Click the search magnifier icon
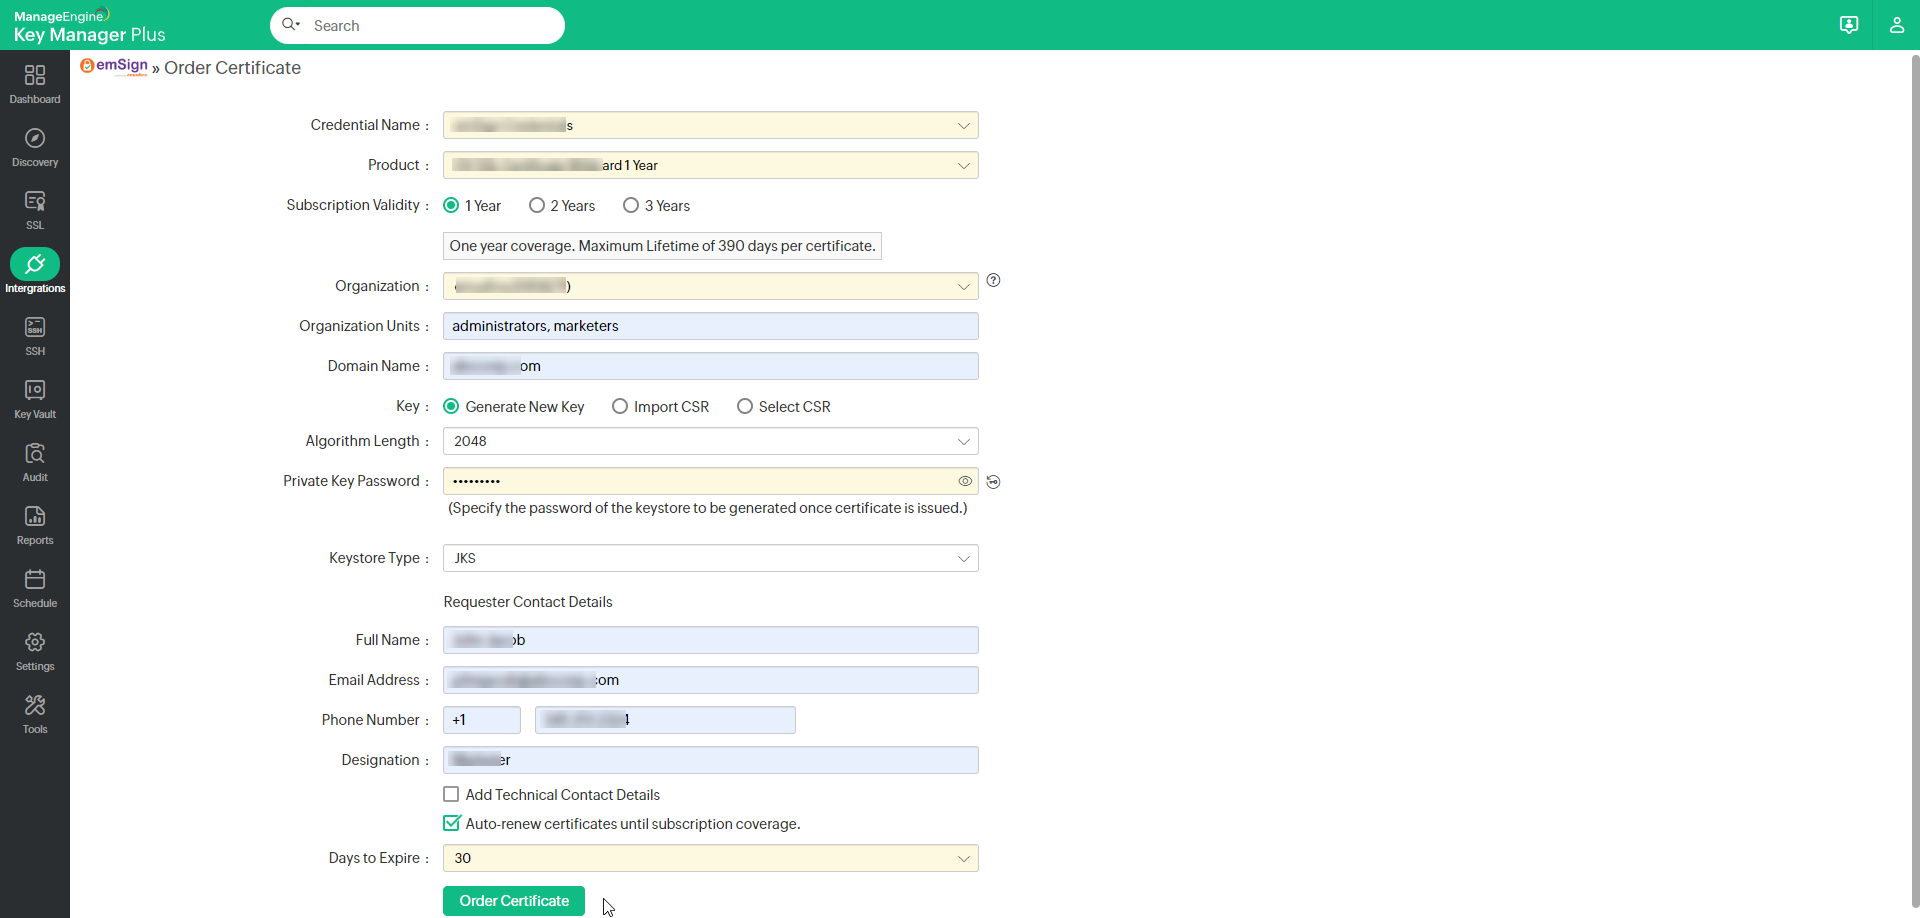Screen dimensions: 1920x918 (x=290, y=25)
